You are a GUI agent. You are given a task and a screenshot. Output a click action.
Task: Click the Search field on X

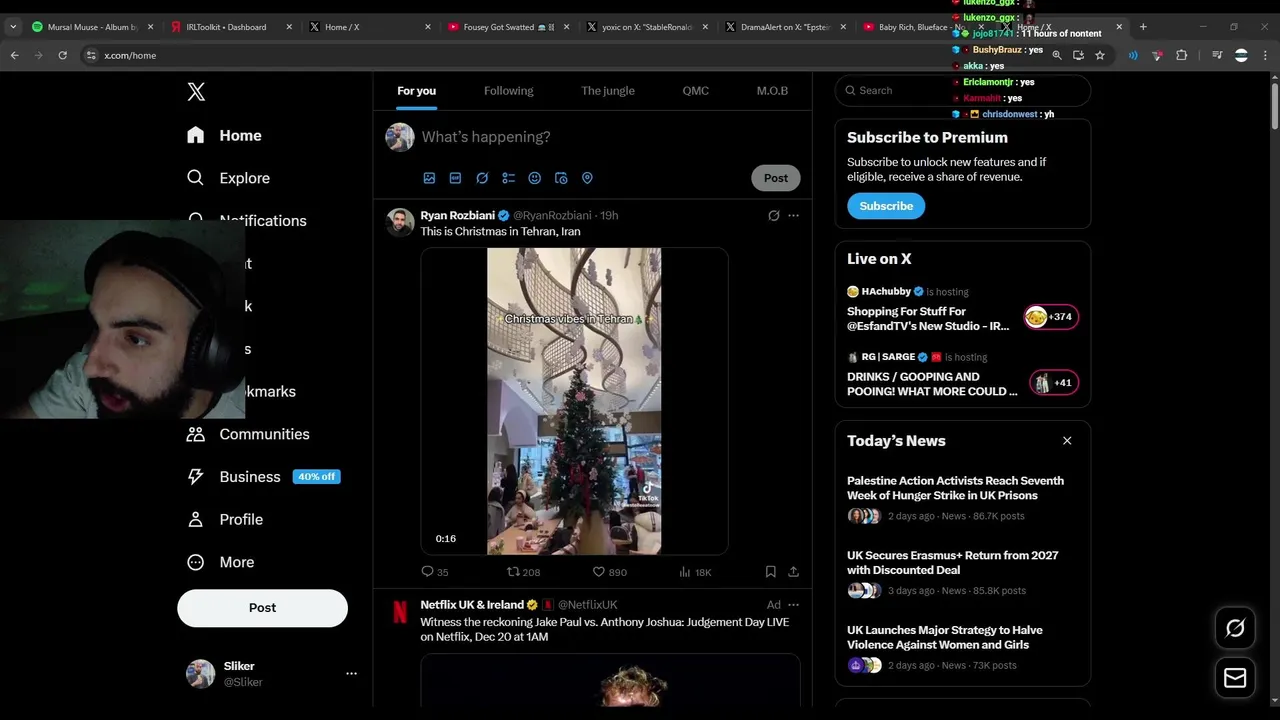(x=963, y=91)
